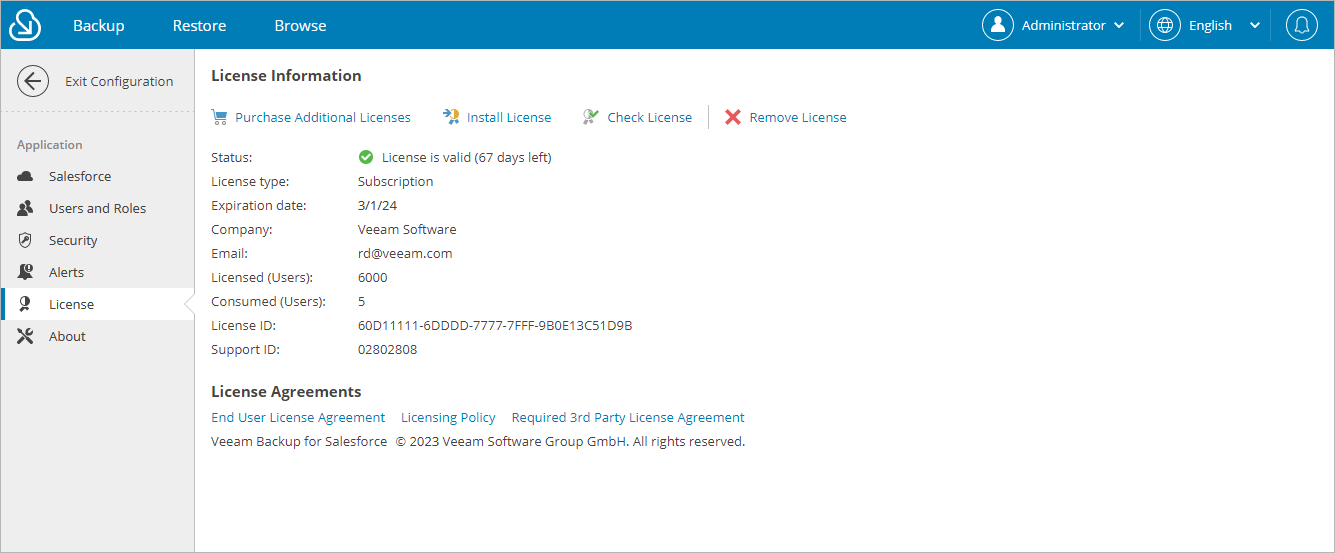1335x553 pixels.
Task: Click Check License
Action: pyautogui.click(x=650, y=117)
